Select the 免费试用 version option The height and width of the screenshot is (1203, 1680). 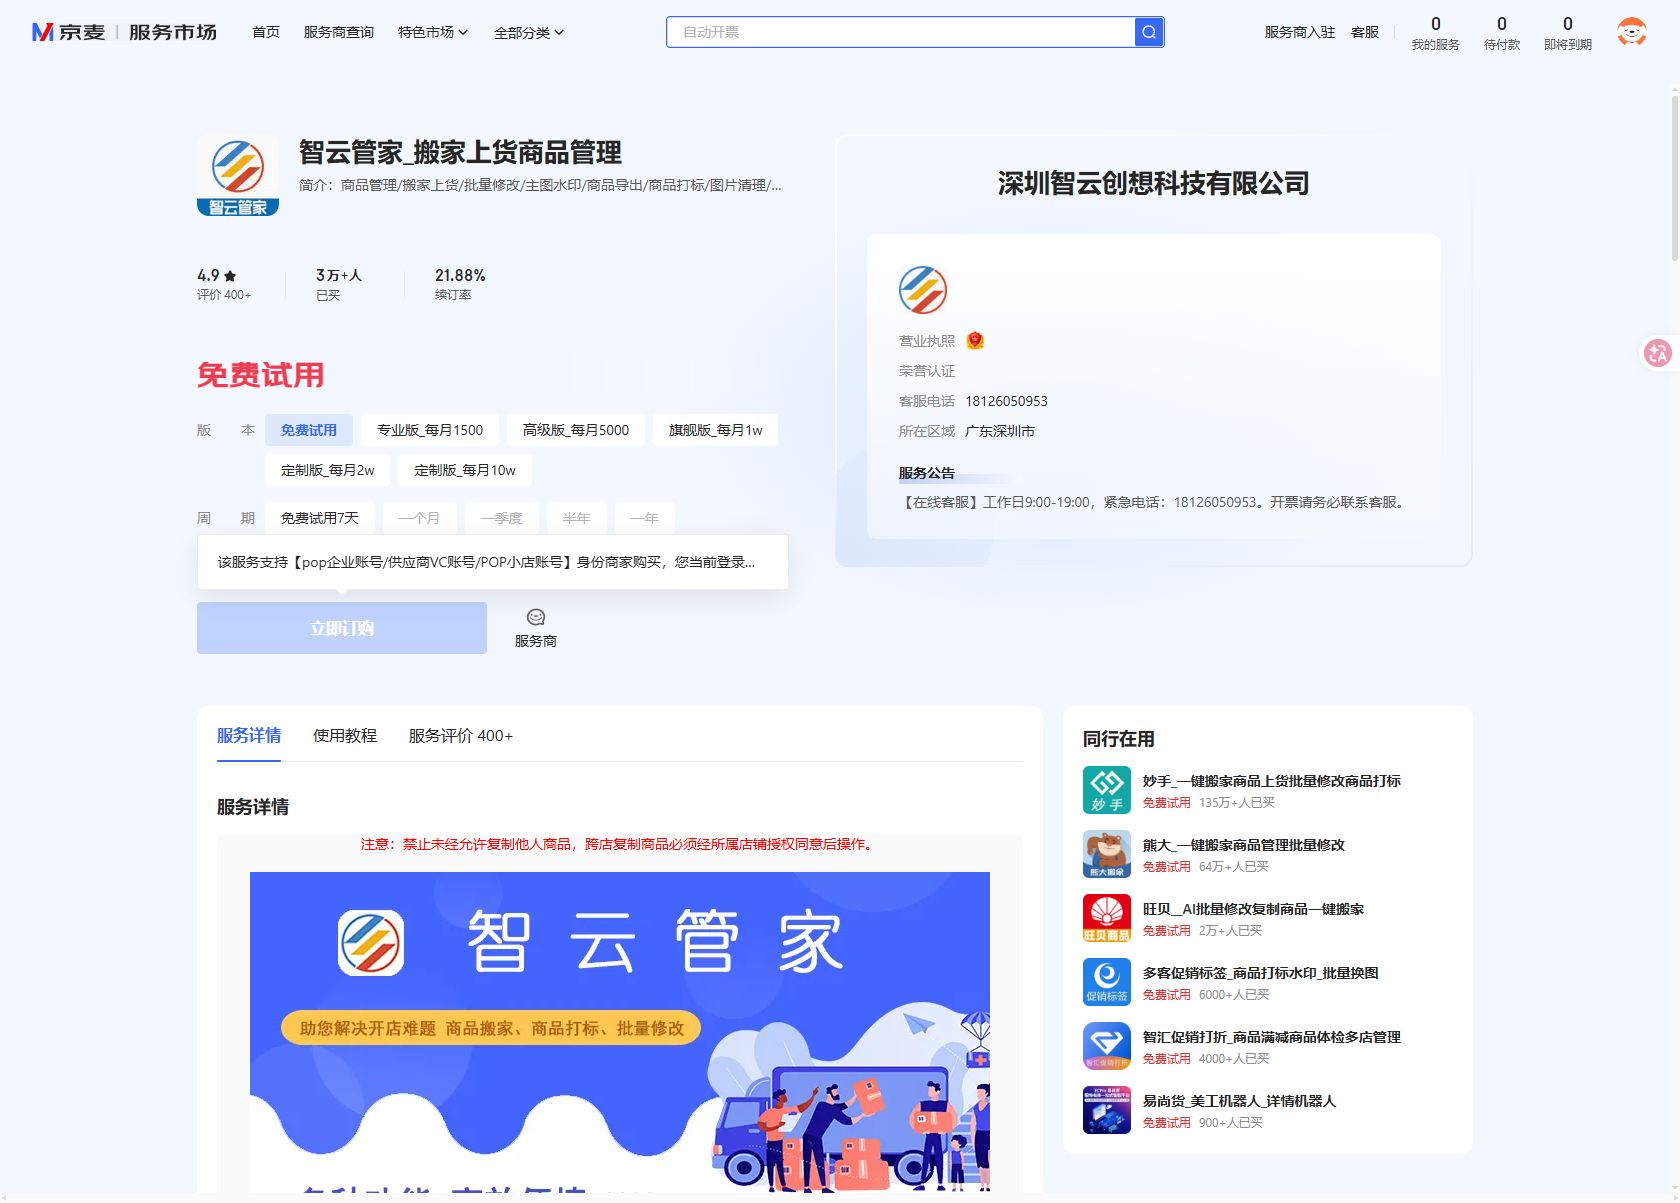[x=309, y=430]
